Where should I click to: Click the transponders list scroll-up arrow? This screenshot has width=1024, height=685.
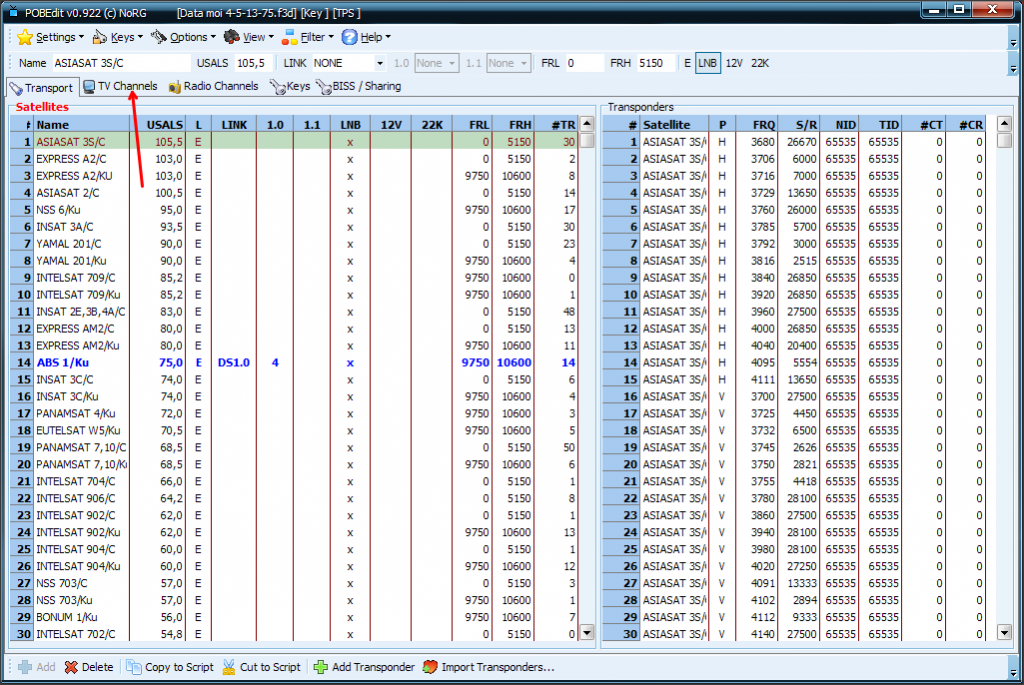[1004, 124]
